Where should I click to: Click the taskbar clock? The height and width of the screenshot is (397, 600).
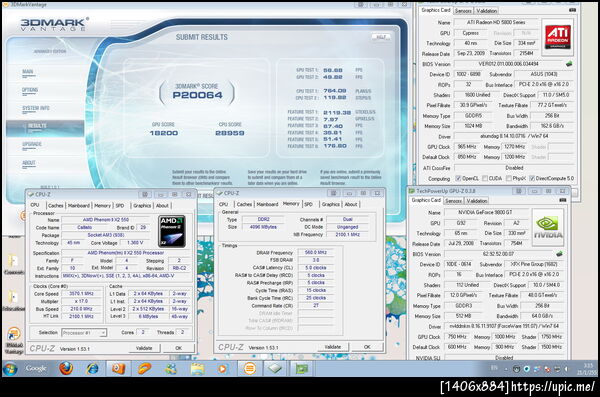coord(587,369)
